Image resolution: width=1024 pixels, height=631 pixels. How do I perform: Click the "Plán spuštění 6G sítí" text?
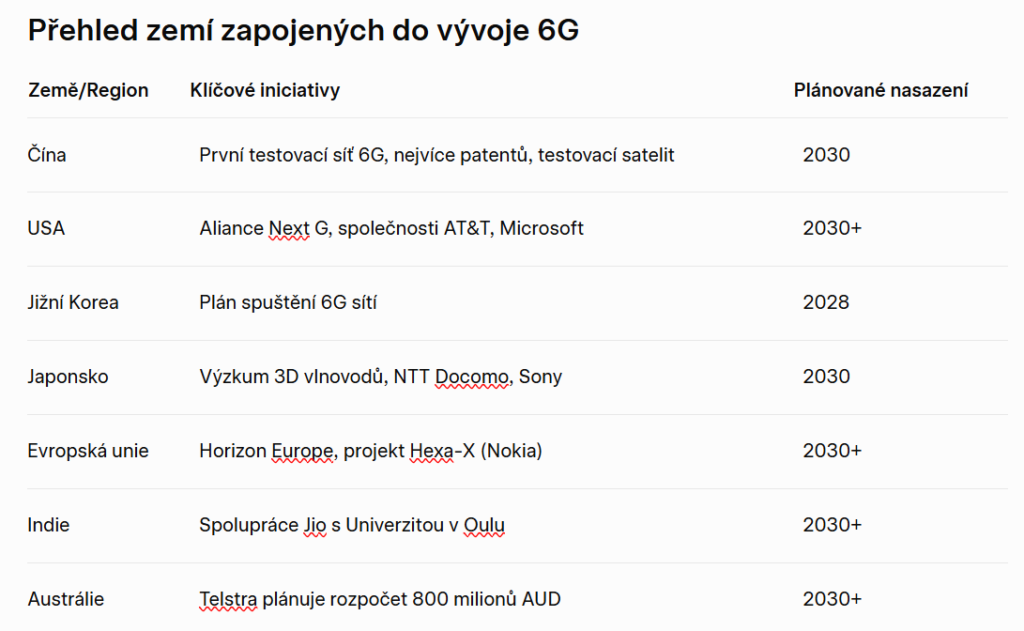click(288, 302)
